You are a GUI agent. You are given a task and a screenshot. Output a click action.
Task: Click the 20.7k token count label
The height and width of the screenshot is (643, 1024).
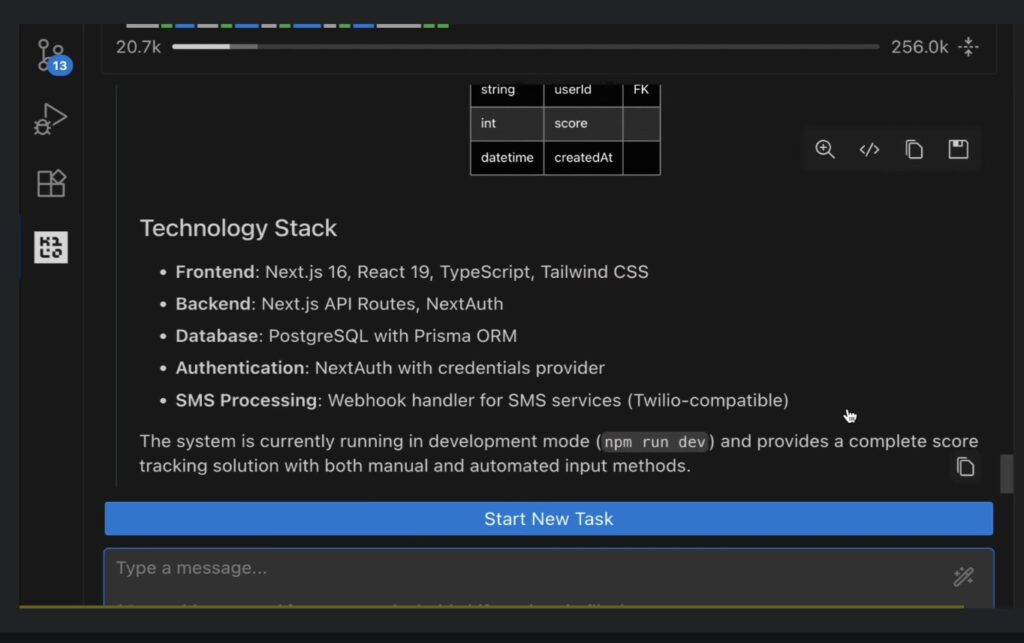click(138, 47)
